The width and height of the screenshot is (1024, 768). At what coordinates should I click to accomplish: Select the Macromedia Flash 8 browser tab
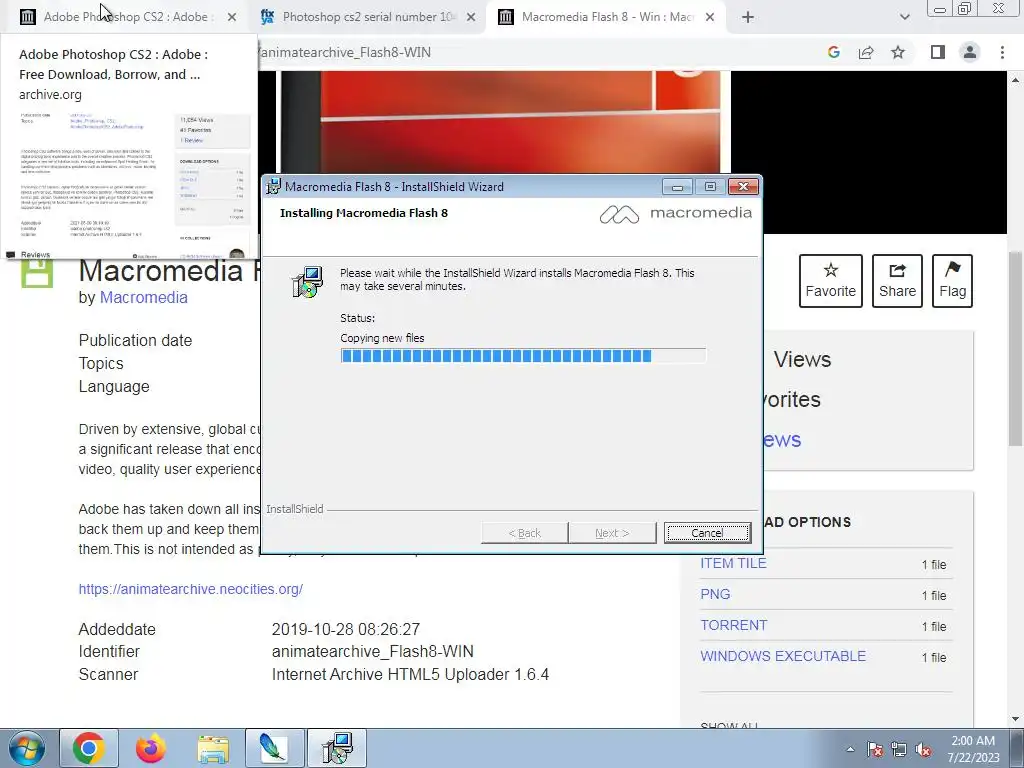[x=607, y=17]
